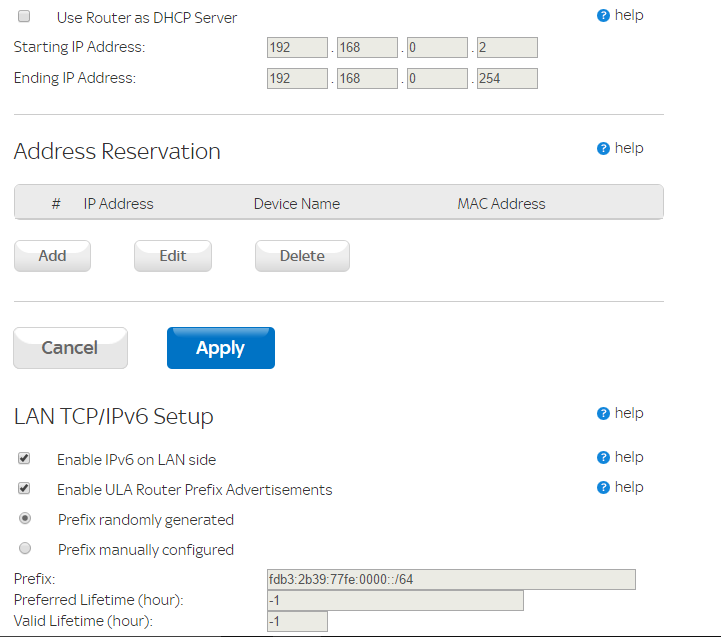721x637 pixels.
Task: Click help text beside LAN TCP/IPv6 Setup
Action: (629, 413)
